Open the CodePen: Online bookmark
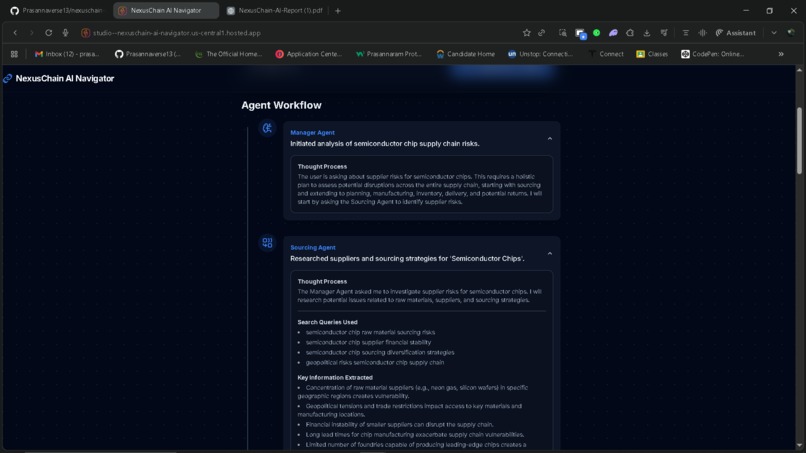Screen dimensions: 806x453 click(x=712, y=54)
